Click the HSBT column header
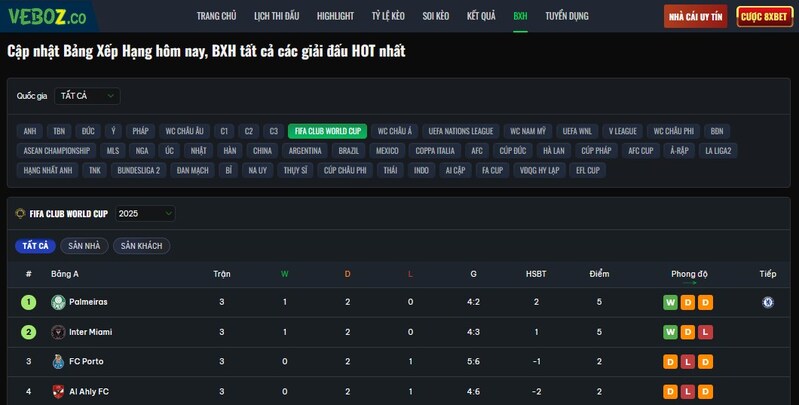799x405 pixels. 536,274
